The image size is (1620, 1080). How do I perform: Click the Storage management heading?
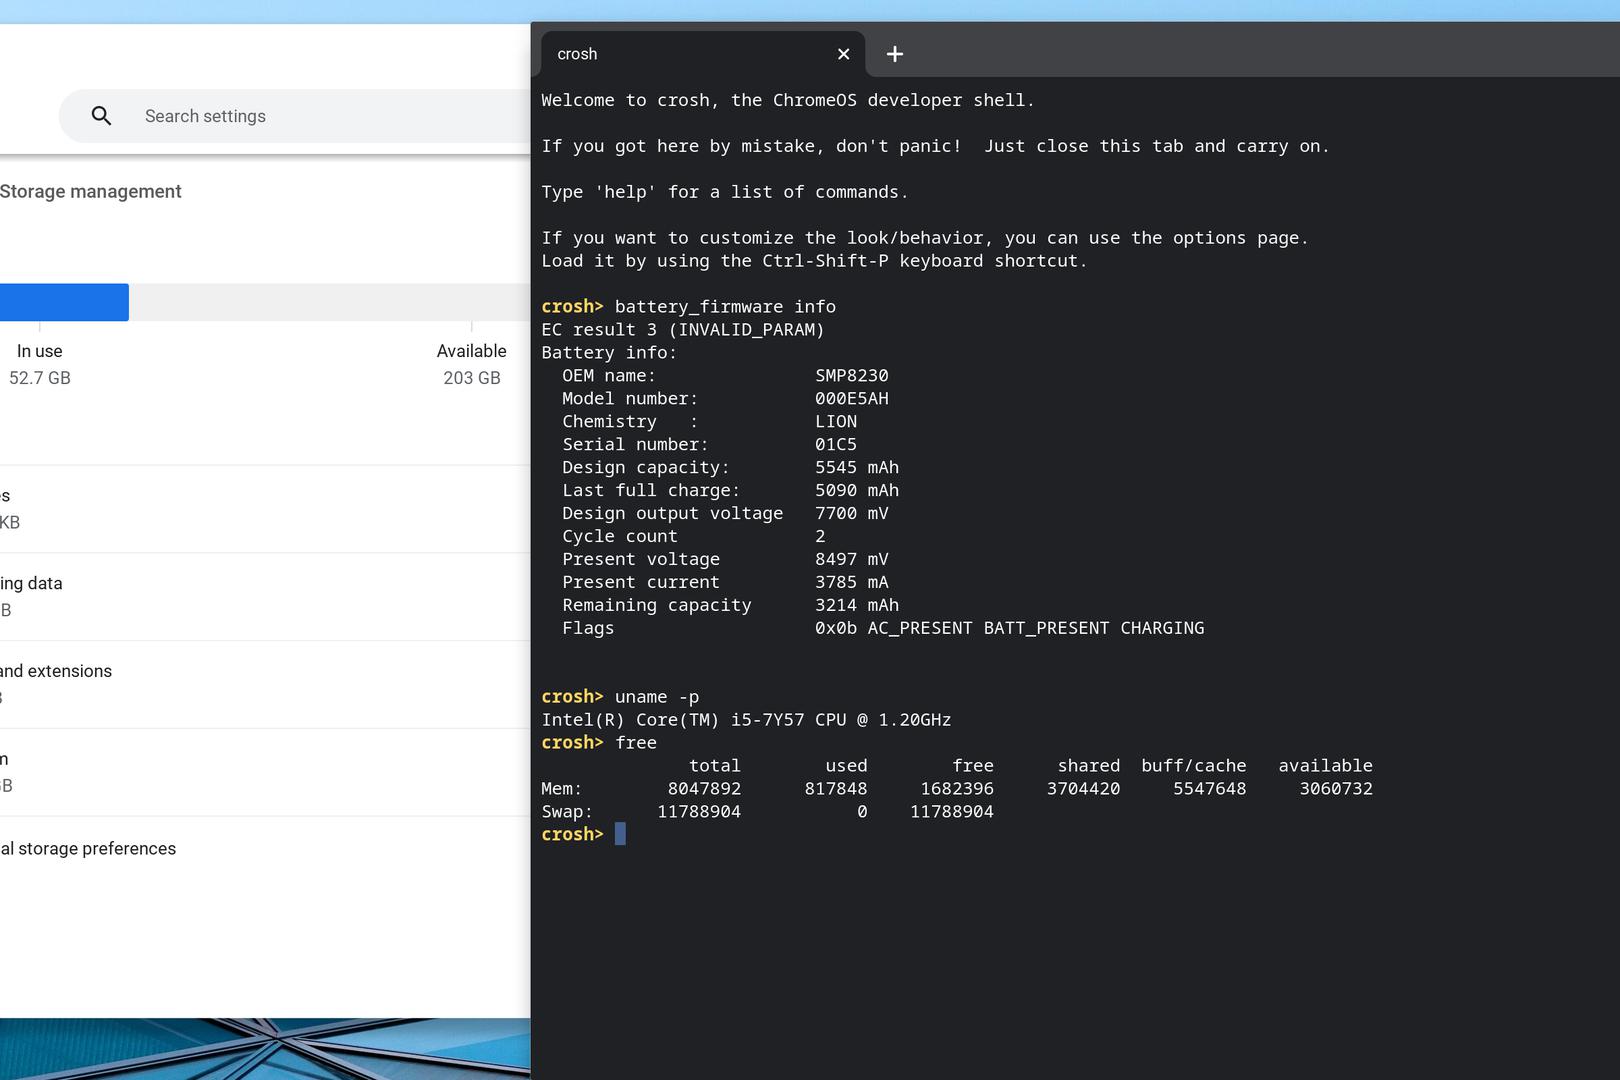(x=91, y=192)
